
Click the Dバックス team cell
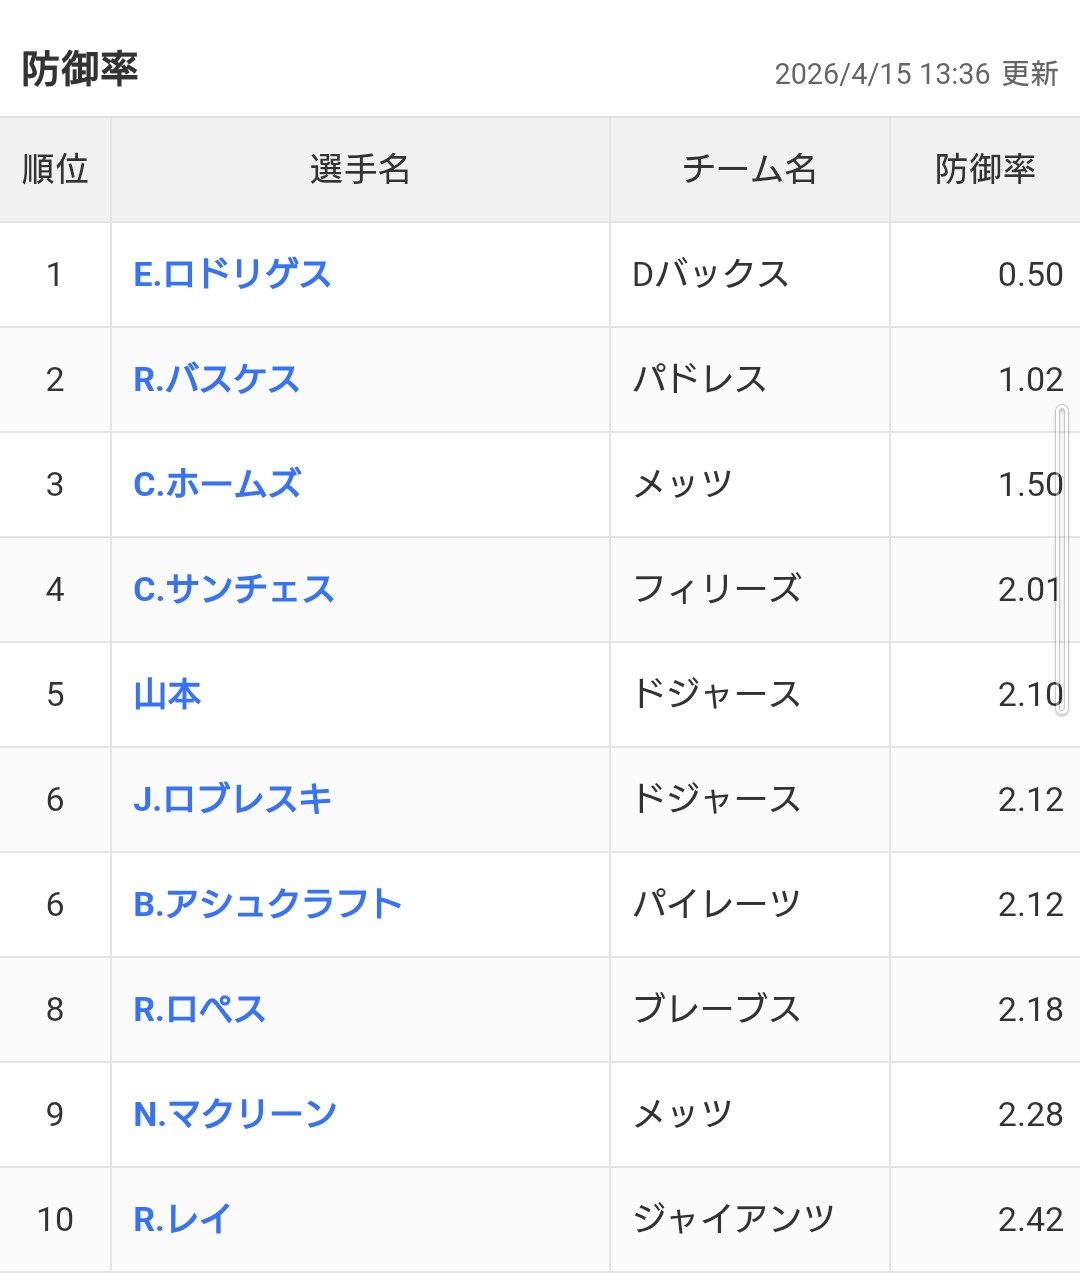(711, 274)
